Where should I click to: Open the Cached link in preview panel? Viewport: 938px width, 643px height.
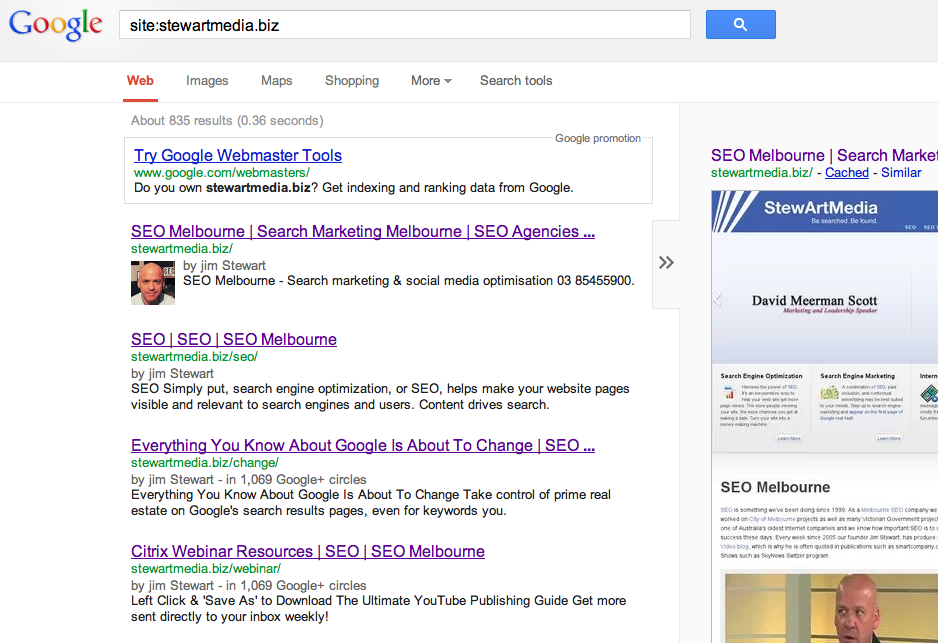846,173
